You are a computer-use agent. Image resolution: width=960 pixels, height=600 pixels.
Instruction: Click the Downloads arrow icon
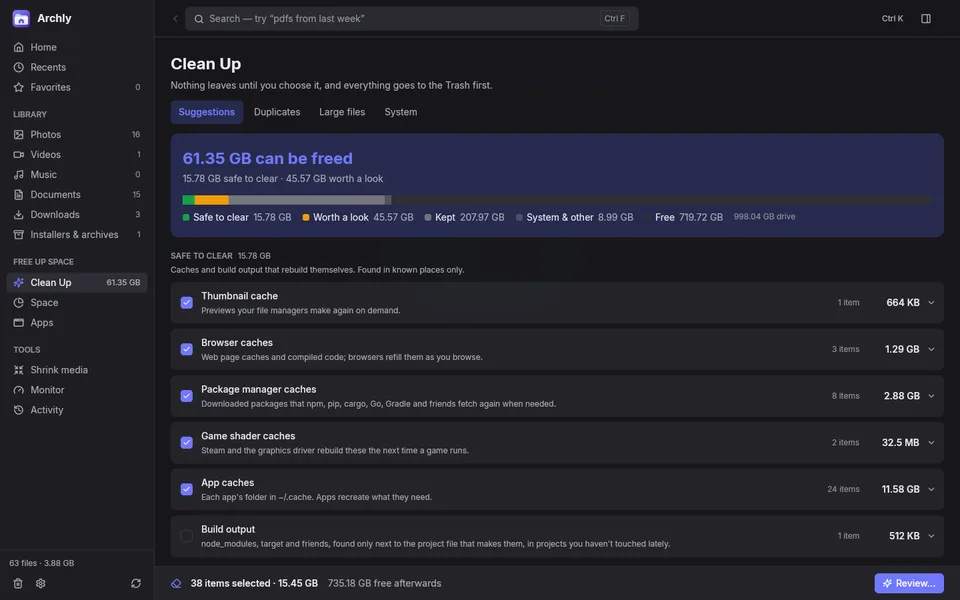pos(18,214)
